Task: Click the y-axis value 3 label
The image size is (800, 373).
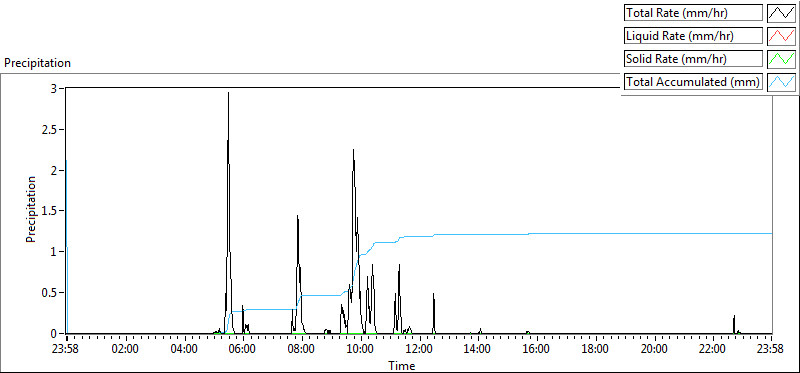Action: point(54,89)
